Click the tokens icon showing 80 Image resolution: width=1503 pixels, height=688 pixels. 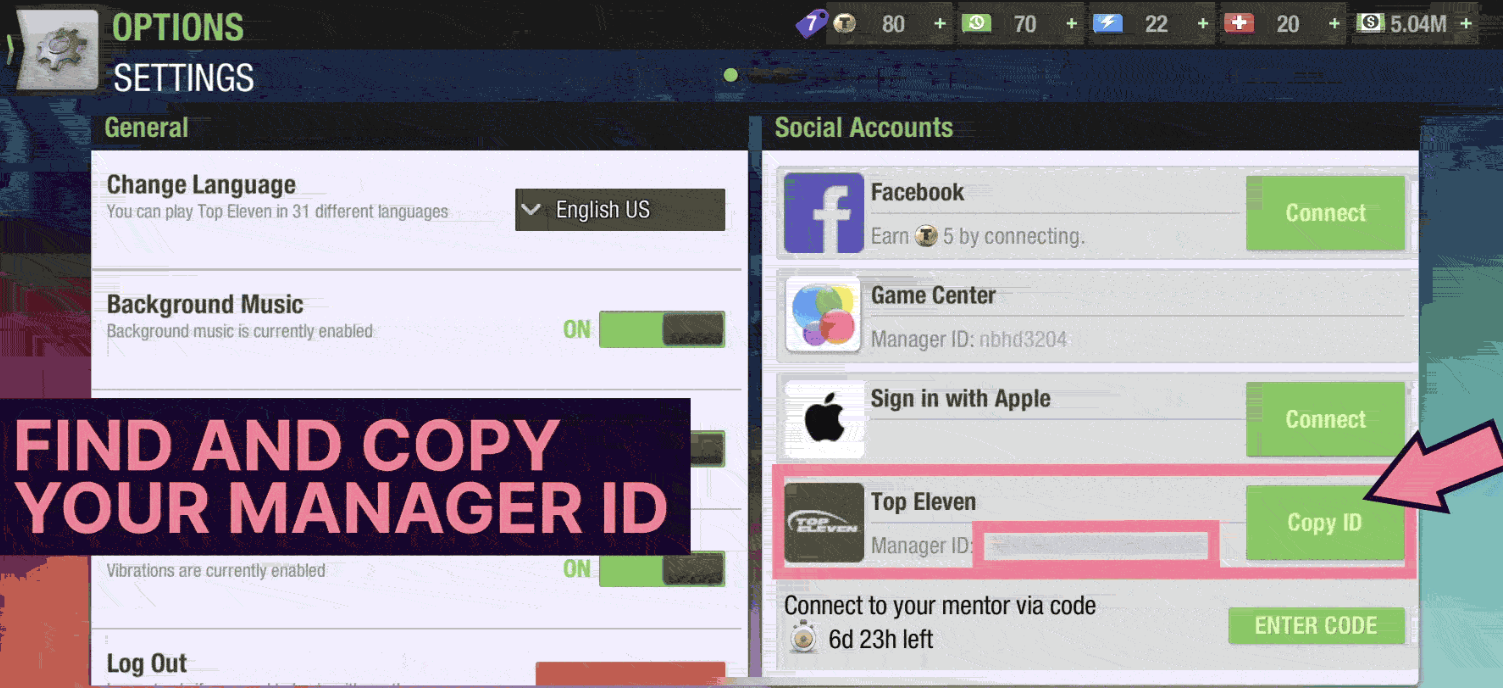[845, 23]
